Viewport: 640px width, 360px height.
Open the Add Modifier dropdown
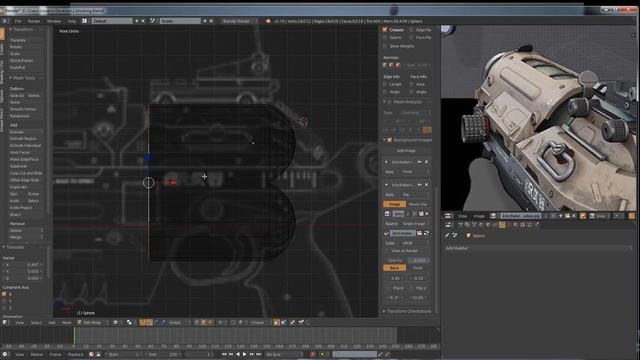538,248
